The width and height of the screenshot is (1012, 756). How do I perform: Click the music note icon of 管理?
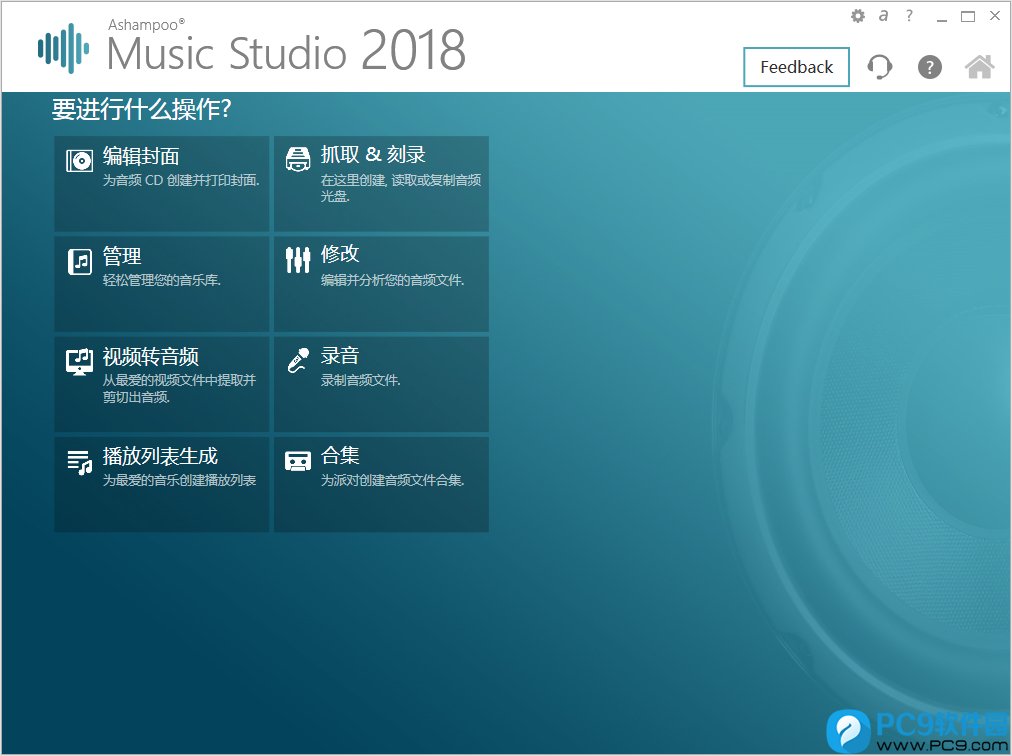pyautogui.click(x=80, y=261)
